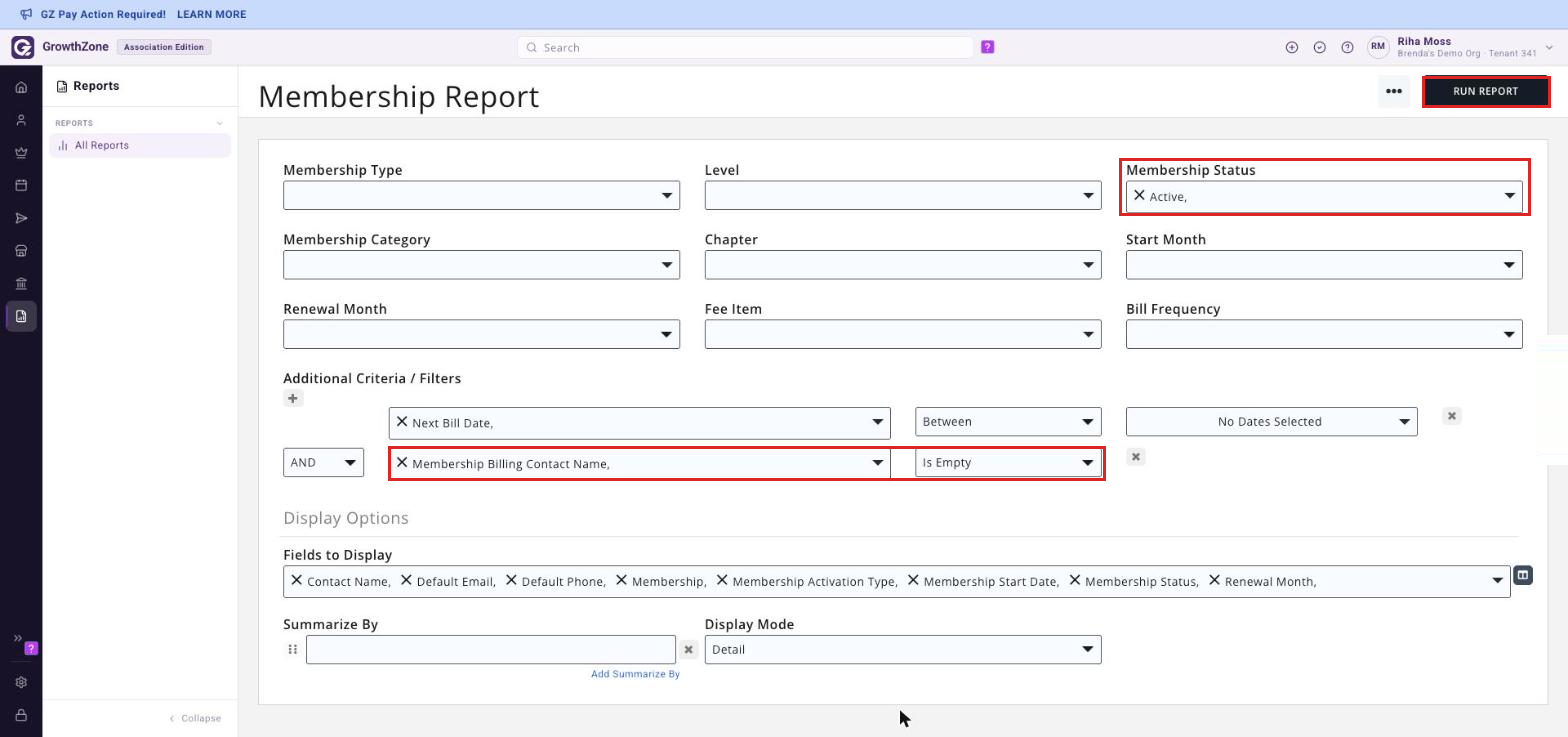Screen dimensions: 1568x737
Task: Delete the Next Bill Date criteria row
Action: [x=1452, y=415]
